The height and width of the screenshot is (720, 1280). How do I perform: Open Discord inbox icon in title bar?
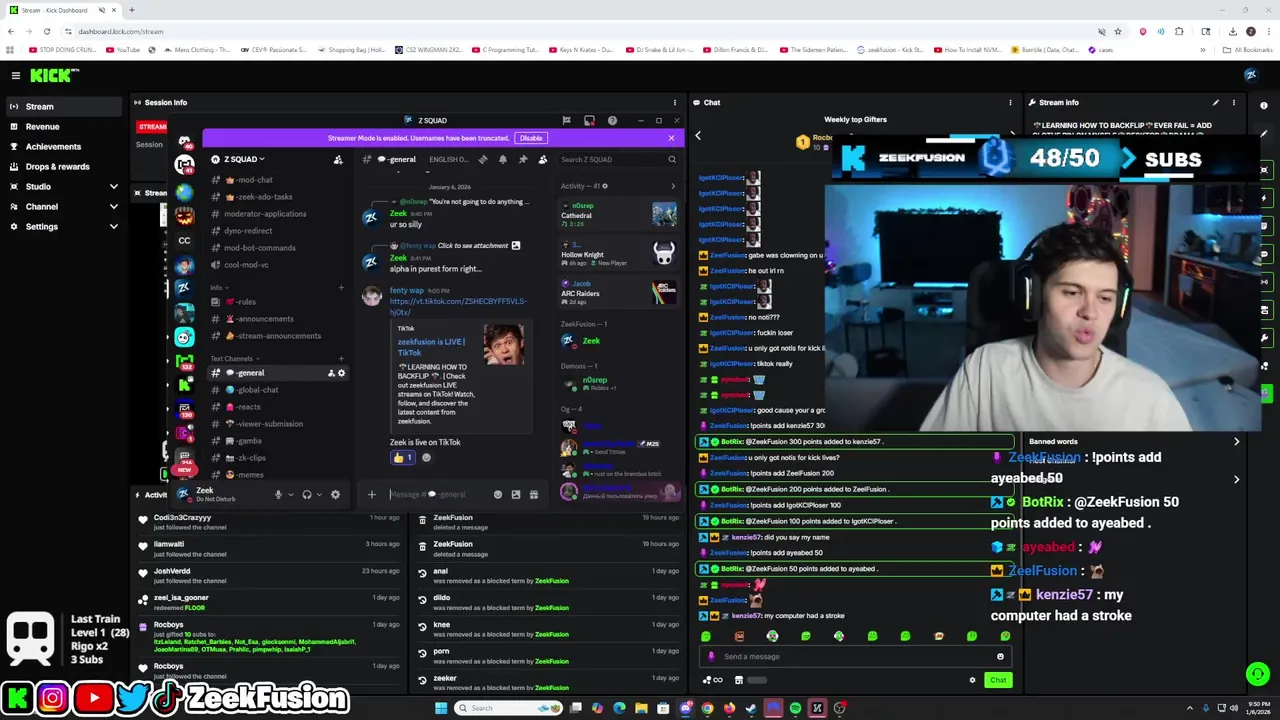coord(589,120)
